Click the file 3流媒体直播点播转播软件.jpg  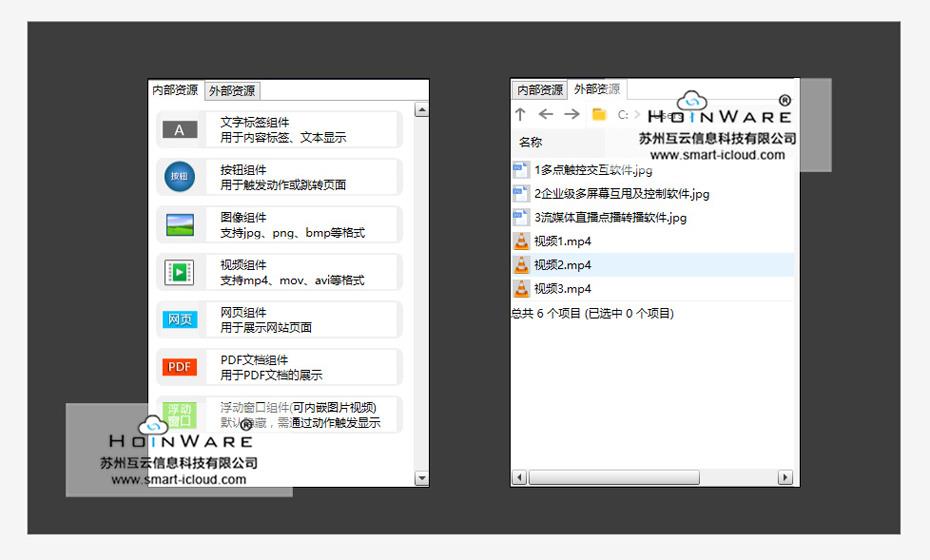pos(610,217)
